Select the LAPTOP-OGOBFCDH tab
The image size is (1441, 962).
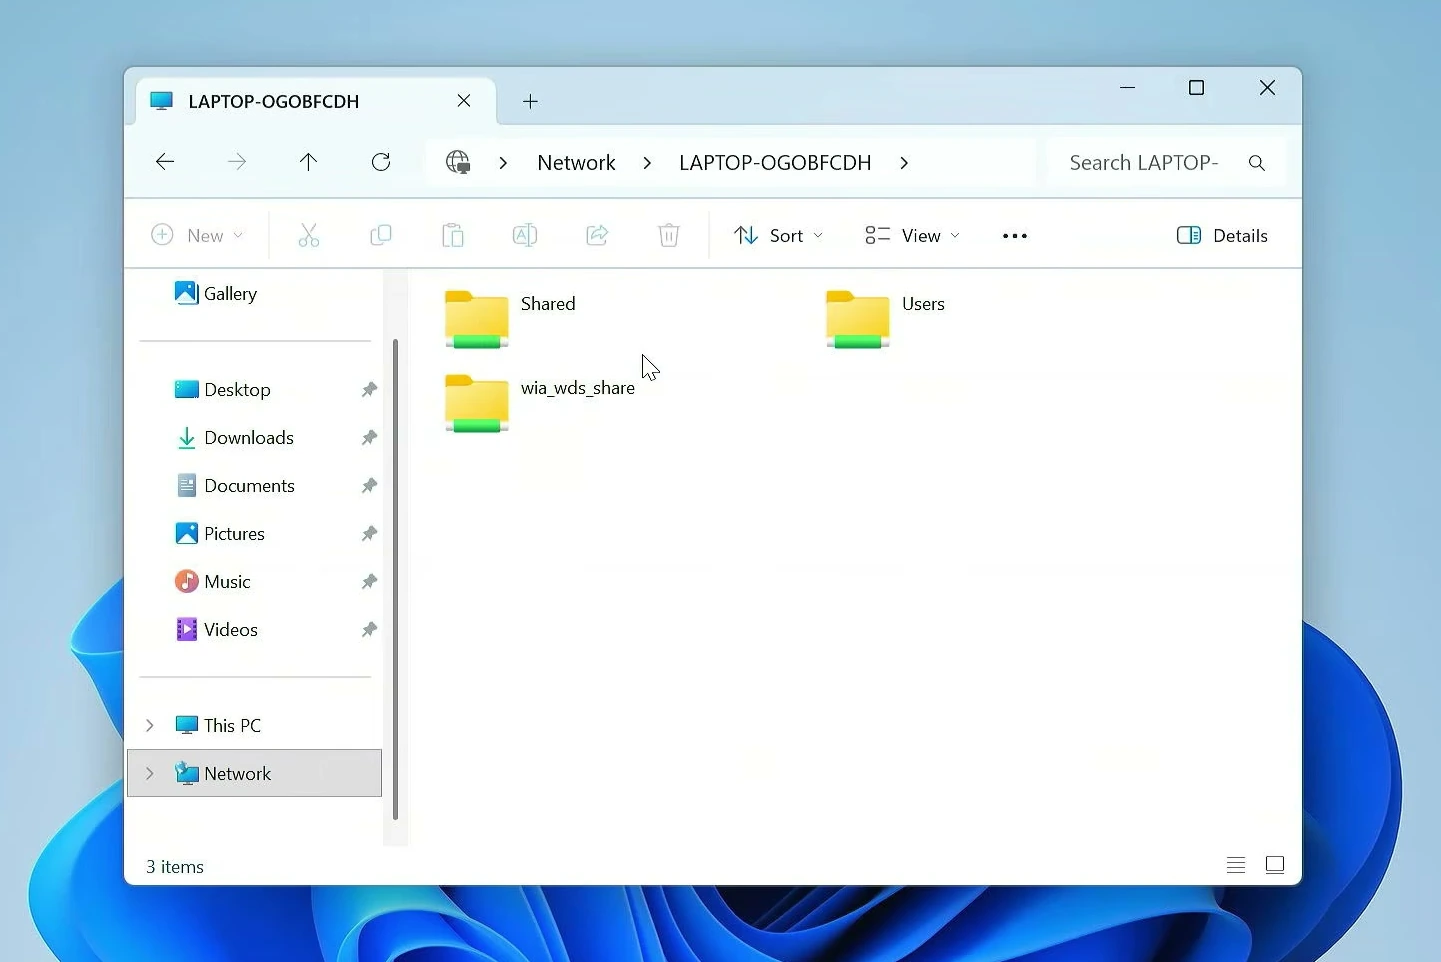point(315,101)
